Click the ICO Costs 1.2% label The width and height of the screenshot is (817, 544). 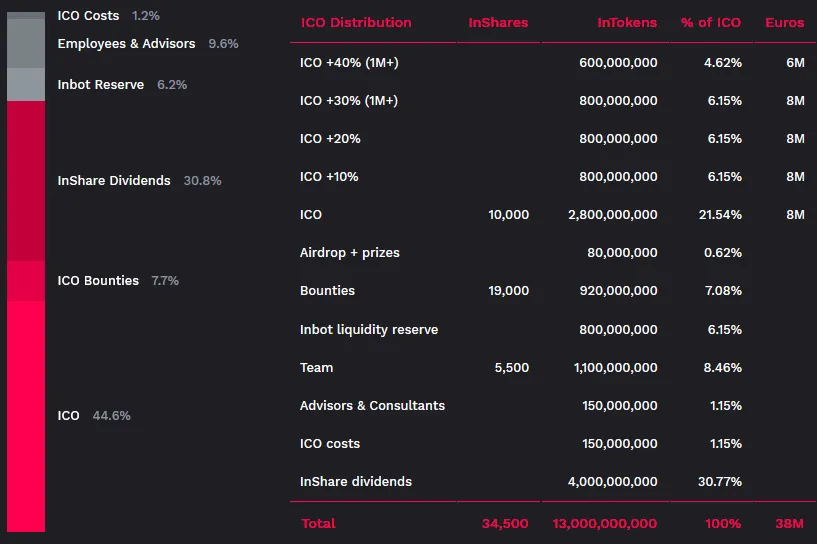coord(108,16)
